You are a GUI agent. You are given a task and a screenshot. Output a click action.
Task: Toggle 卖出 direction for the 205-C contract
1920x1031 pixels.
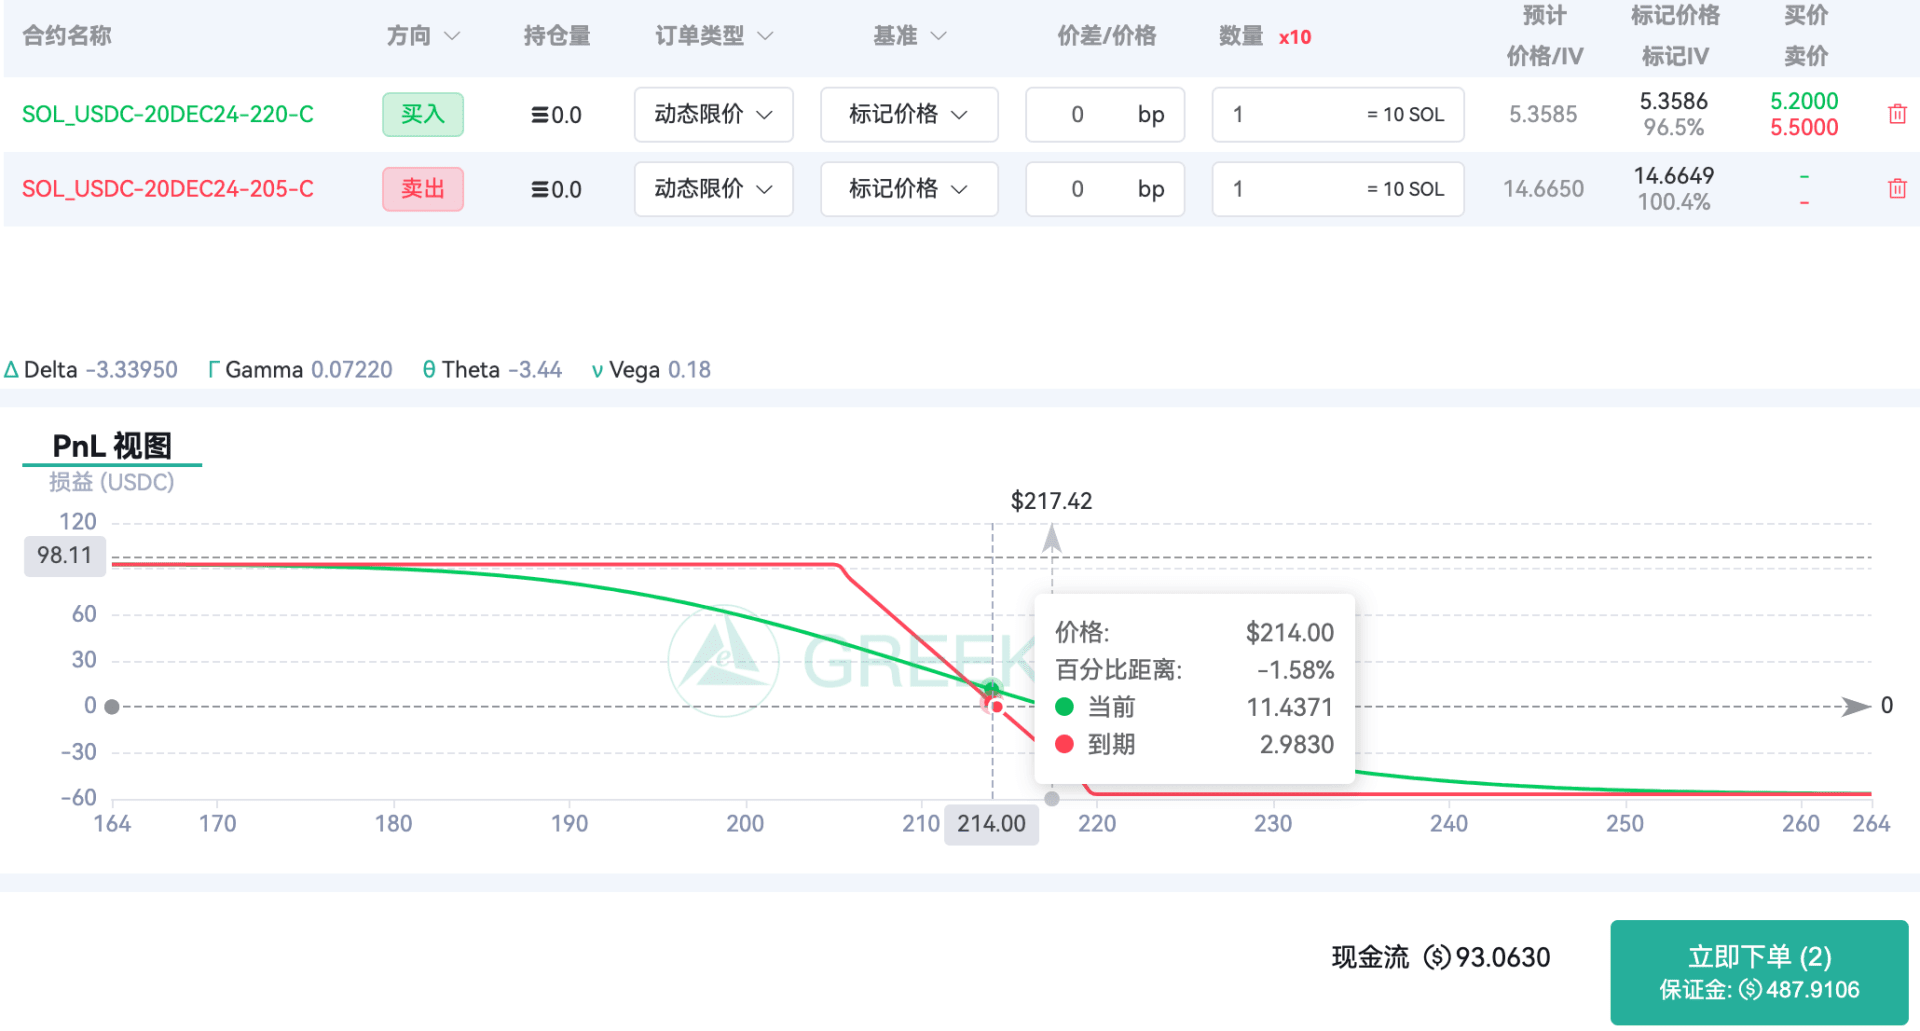(x=422, y=188)
